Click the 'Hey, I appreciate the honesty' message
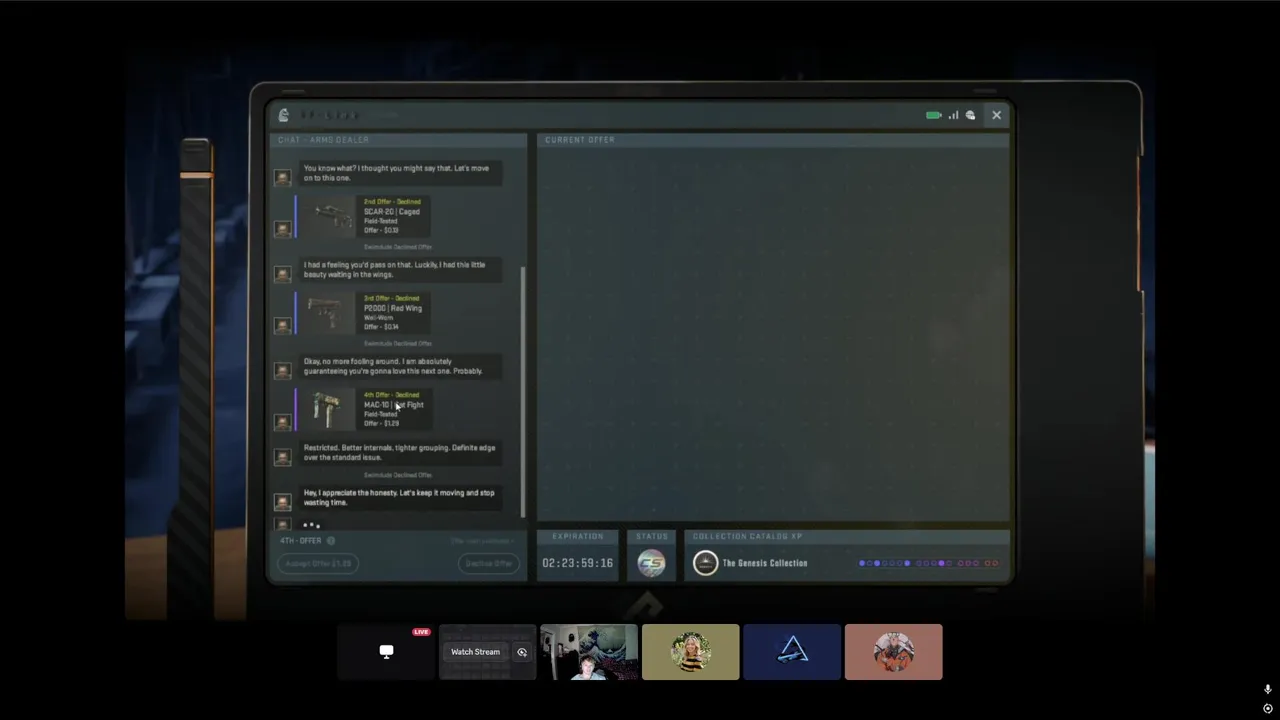The height and width of the screenshot is (720, 1280). 400,497
